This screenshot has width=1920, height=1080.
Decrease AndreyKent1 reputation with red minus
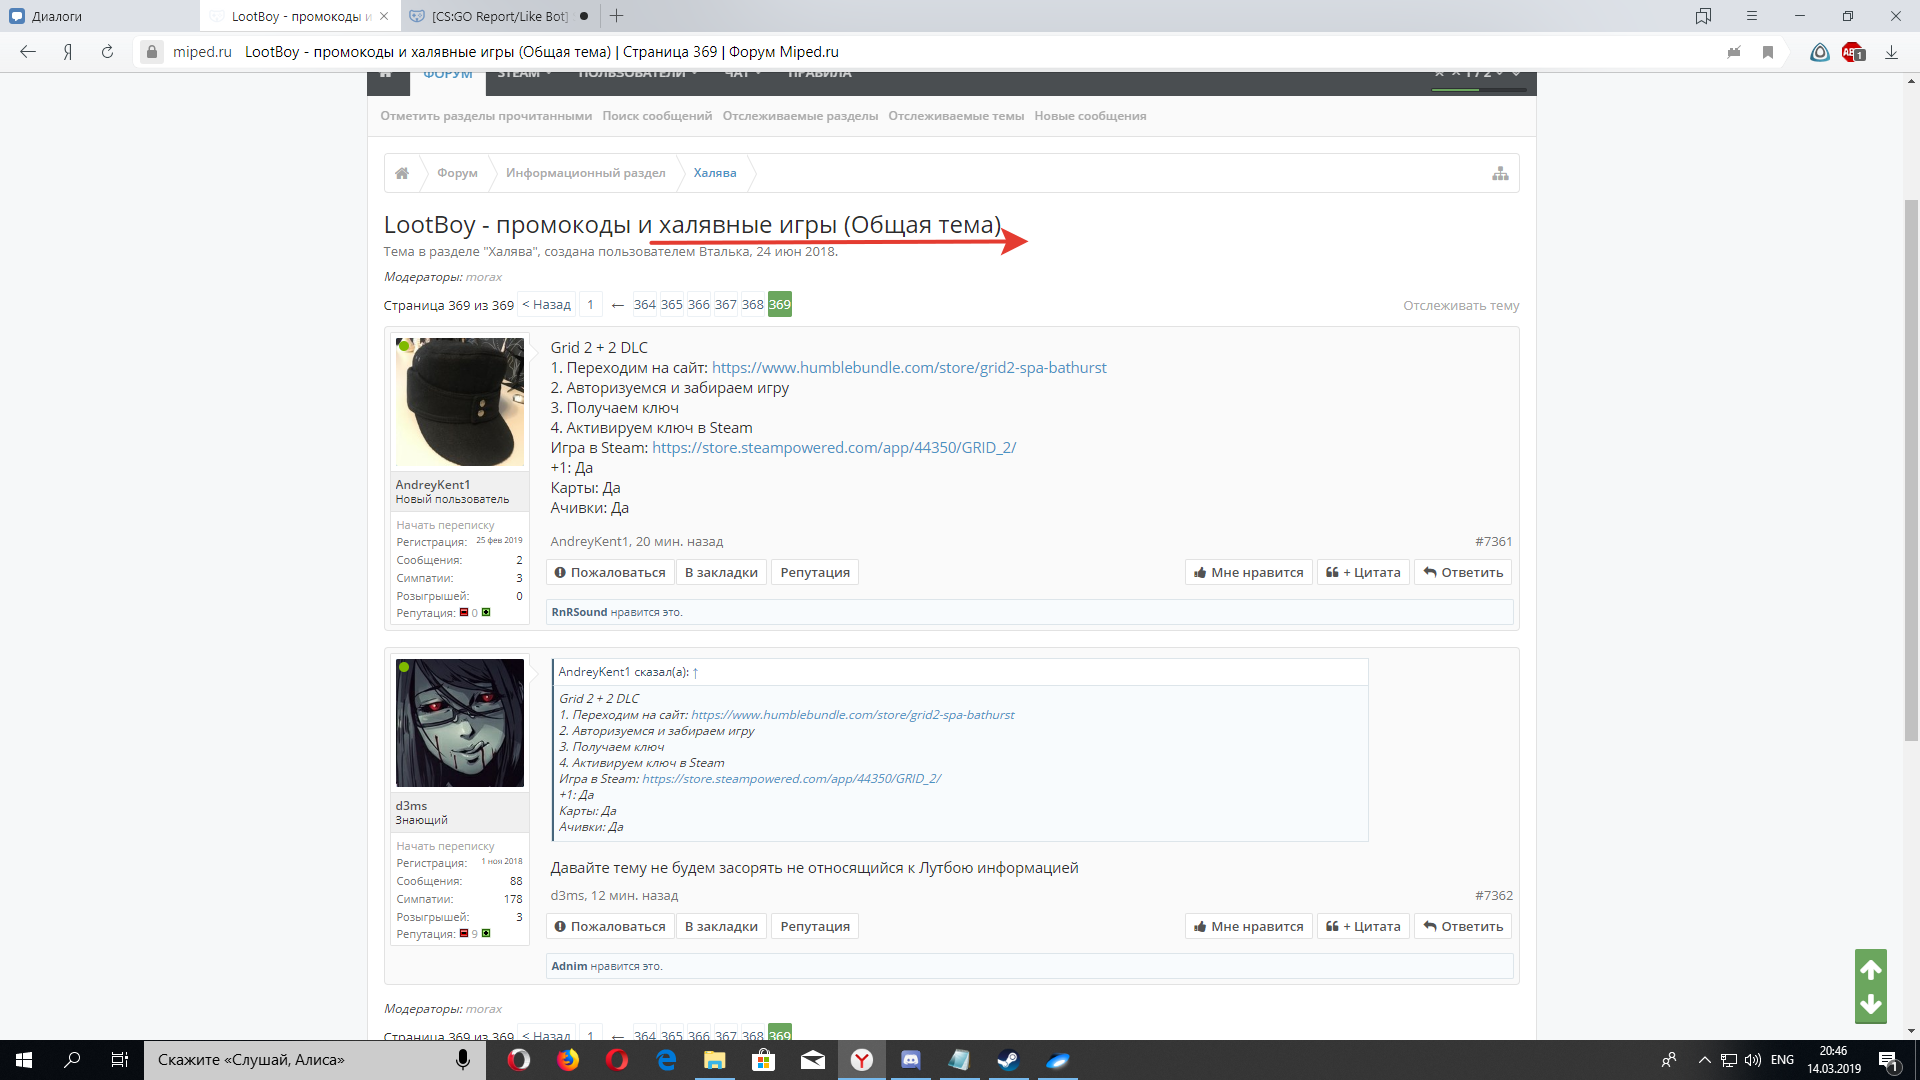pos(463,612)
